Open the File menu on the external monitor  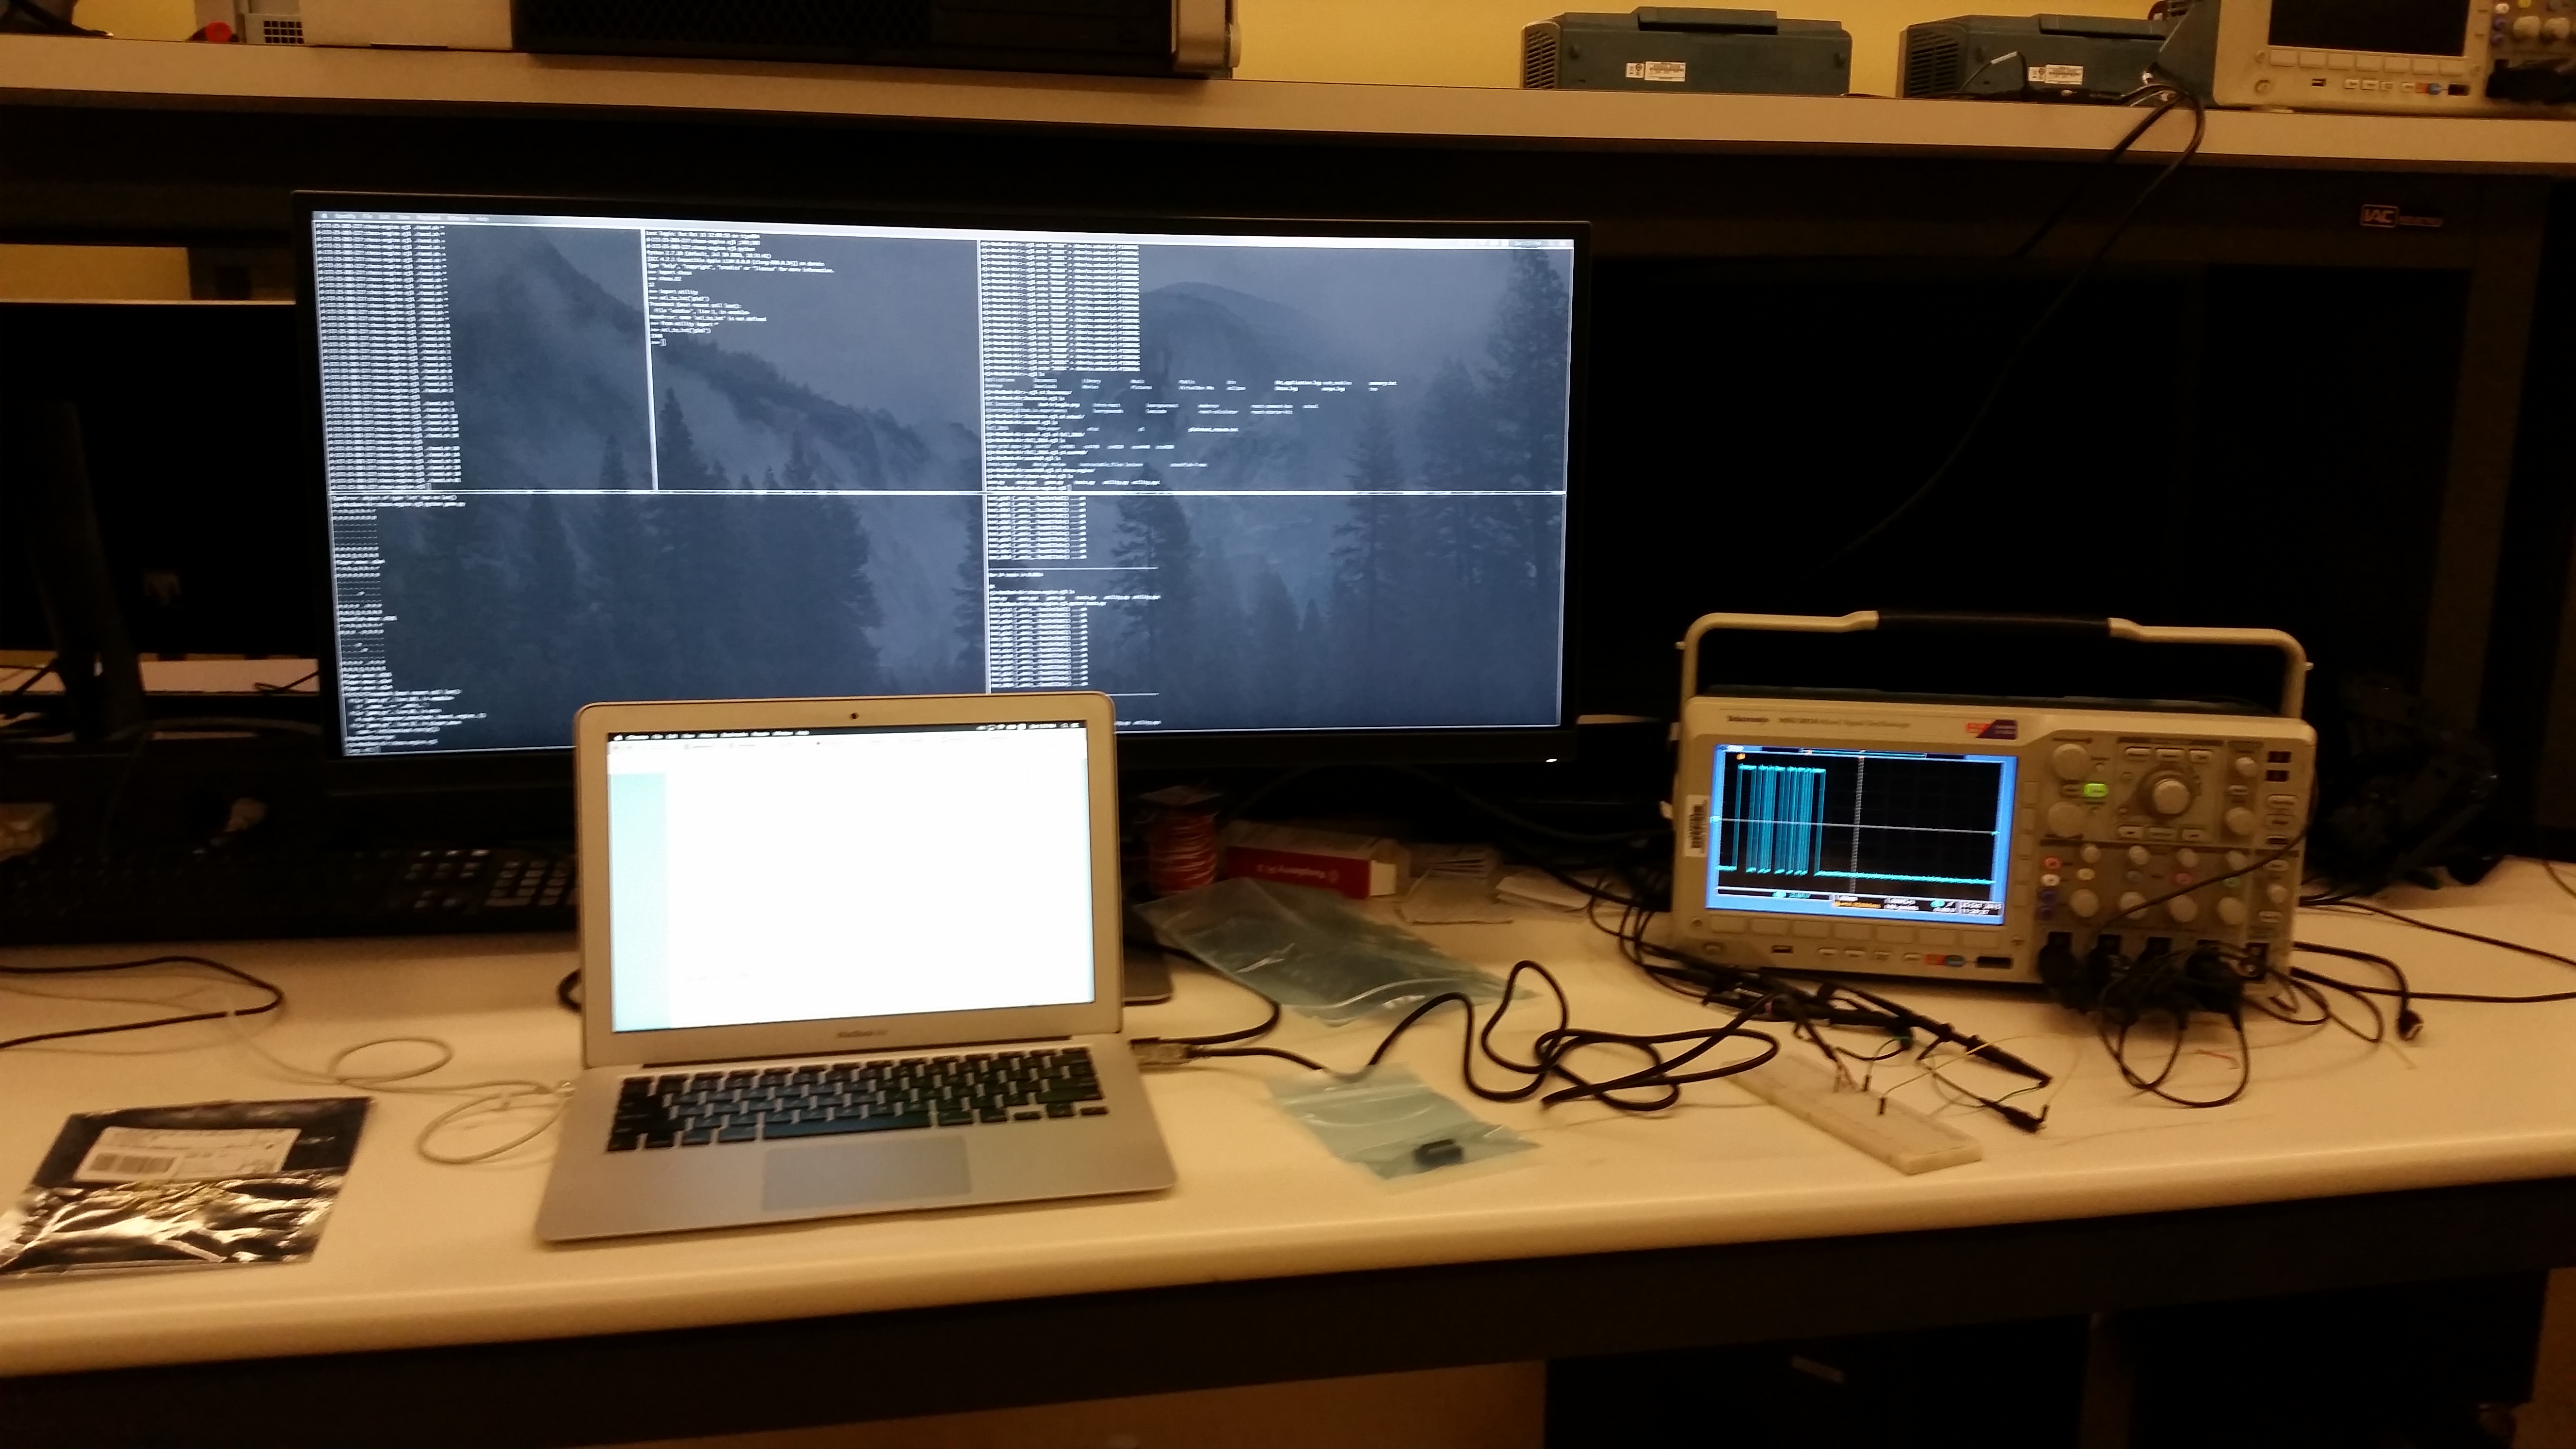point(367,217)
